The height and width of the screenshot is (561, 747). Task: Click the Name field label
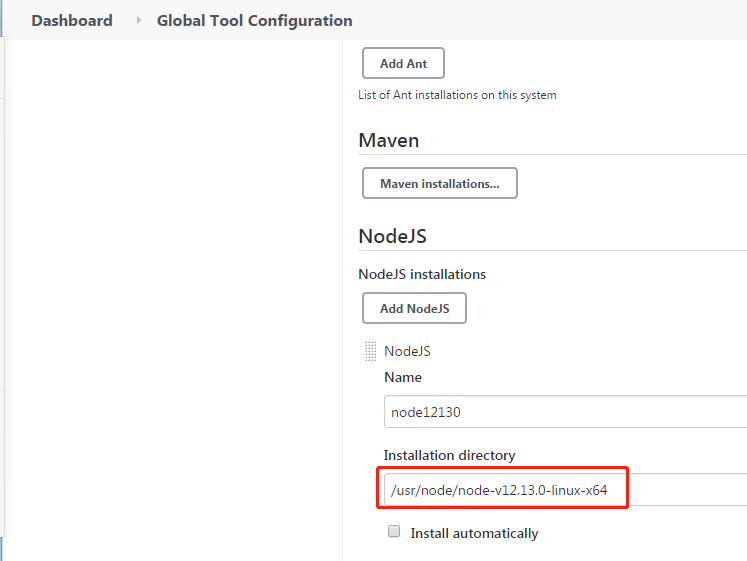403,377
